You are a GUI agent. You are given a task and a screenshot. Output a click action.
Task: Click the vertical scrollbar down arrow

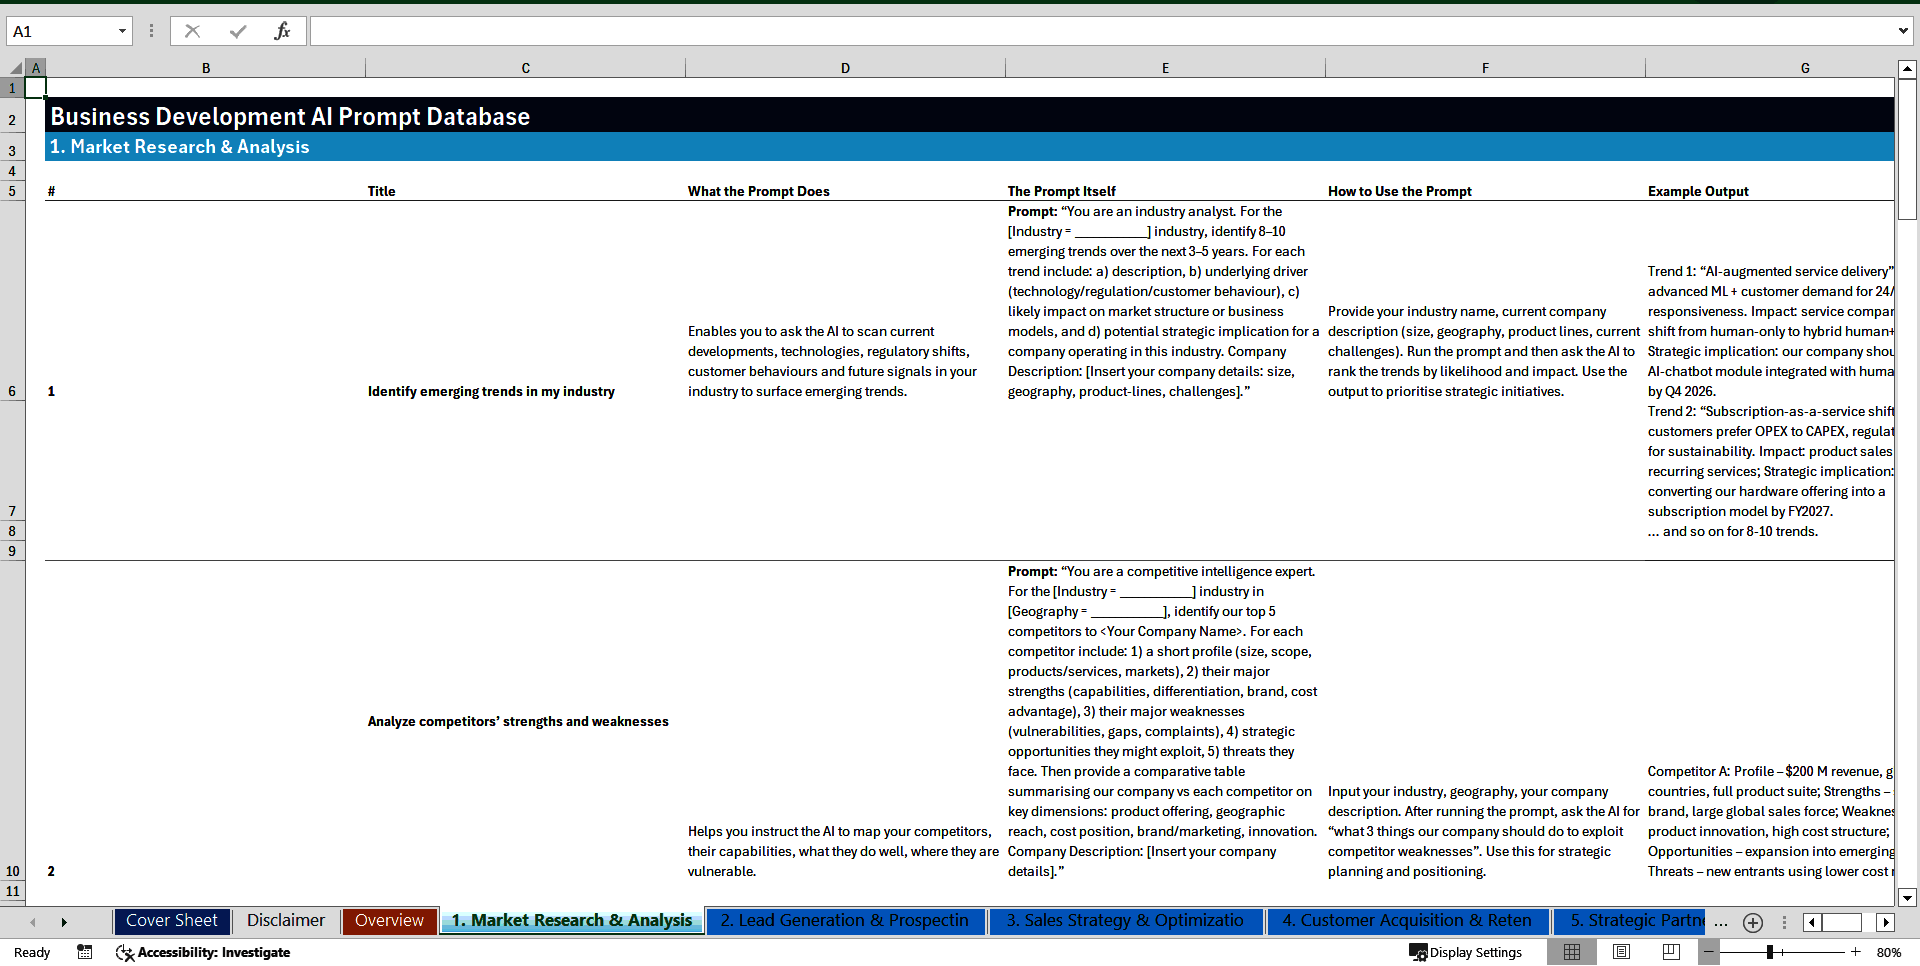point(1908,897)
